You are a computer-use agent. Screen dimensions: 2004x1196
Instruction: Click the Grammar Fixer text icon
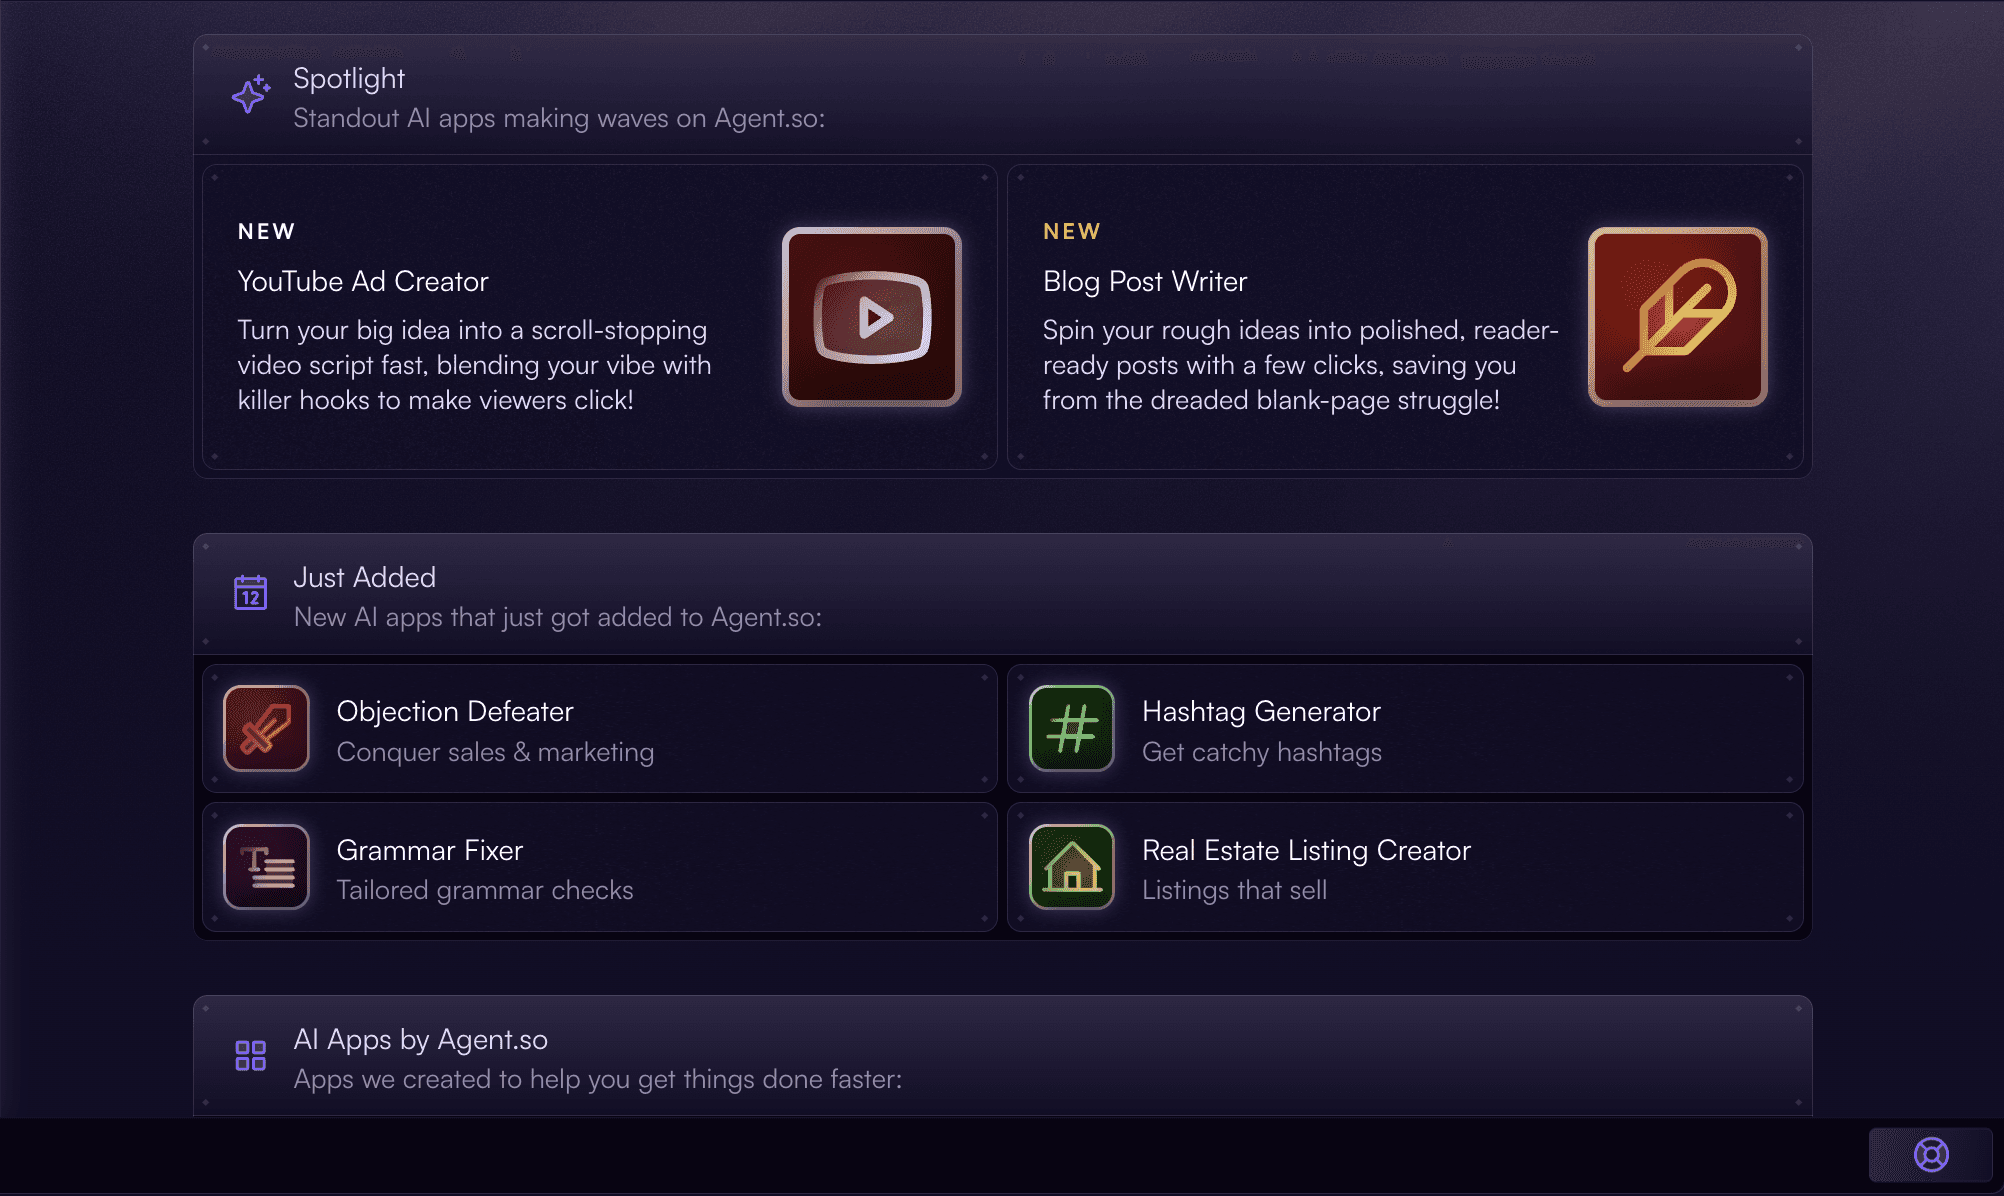(x=266, y=867)
